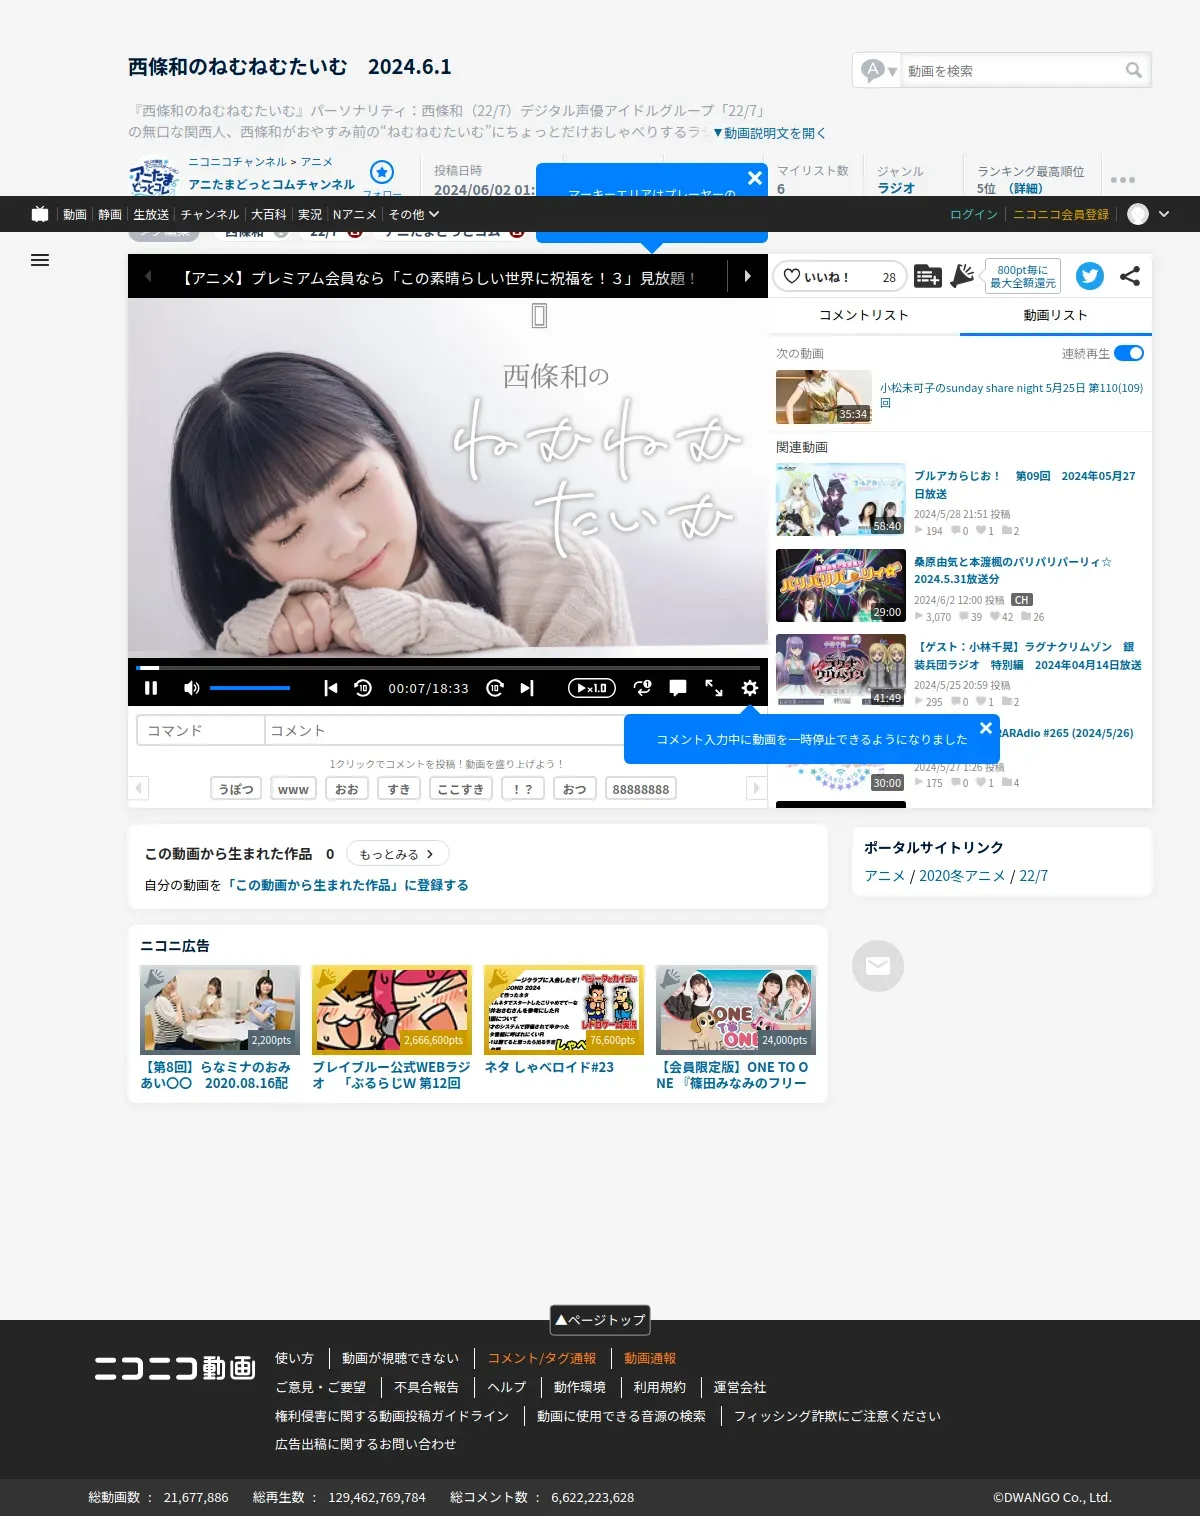
Task: Post the quick comment www
Action: coord(293,789)
